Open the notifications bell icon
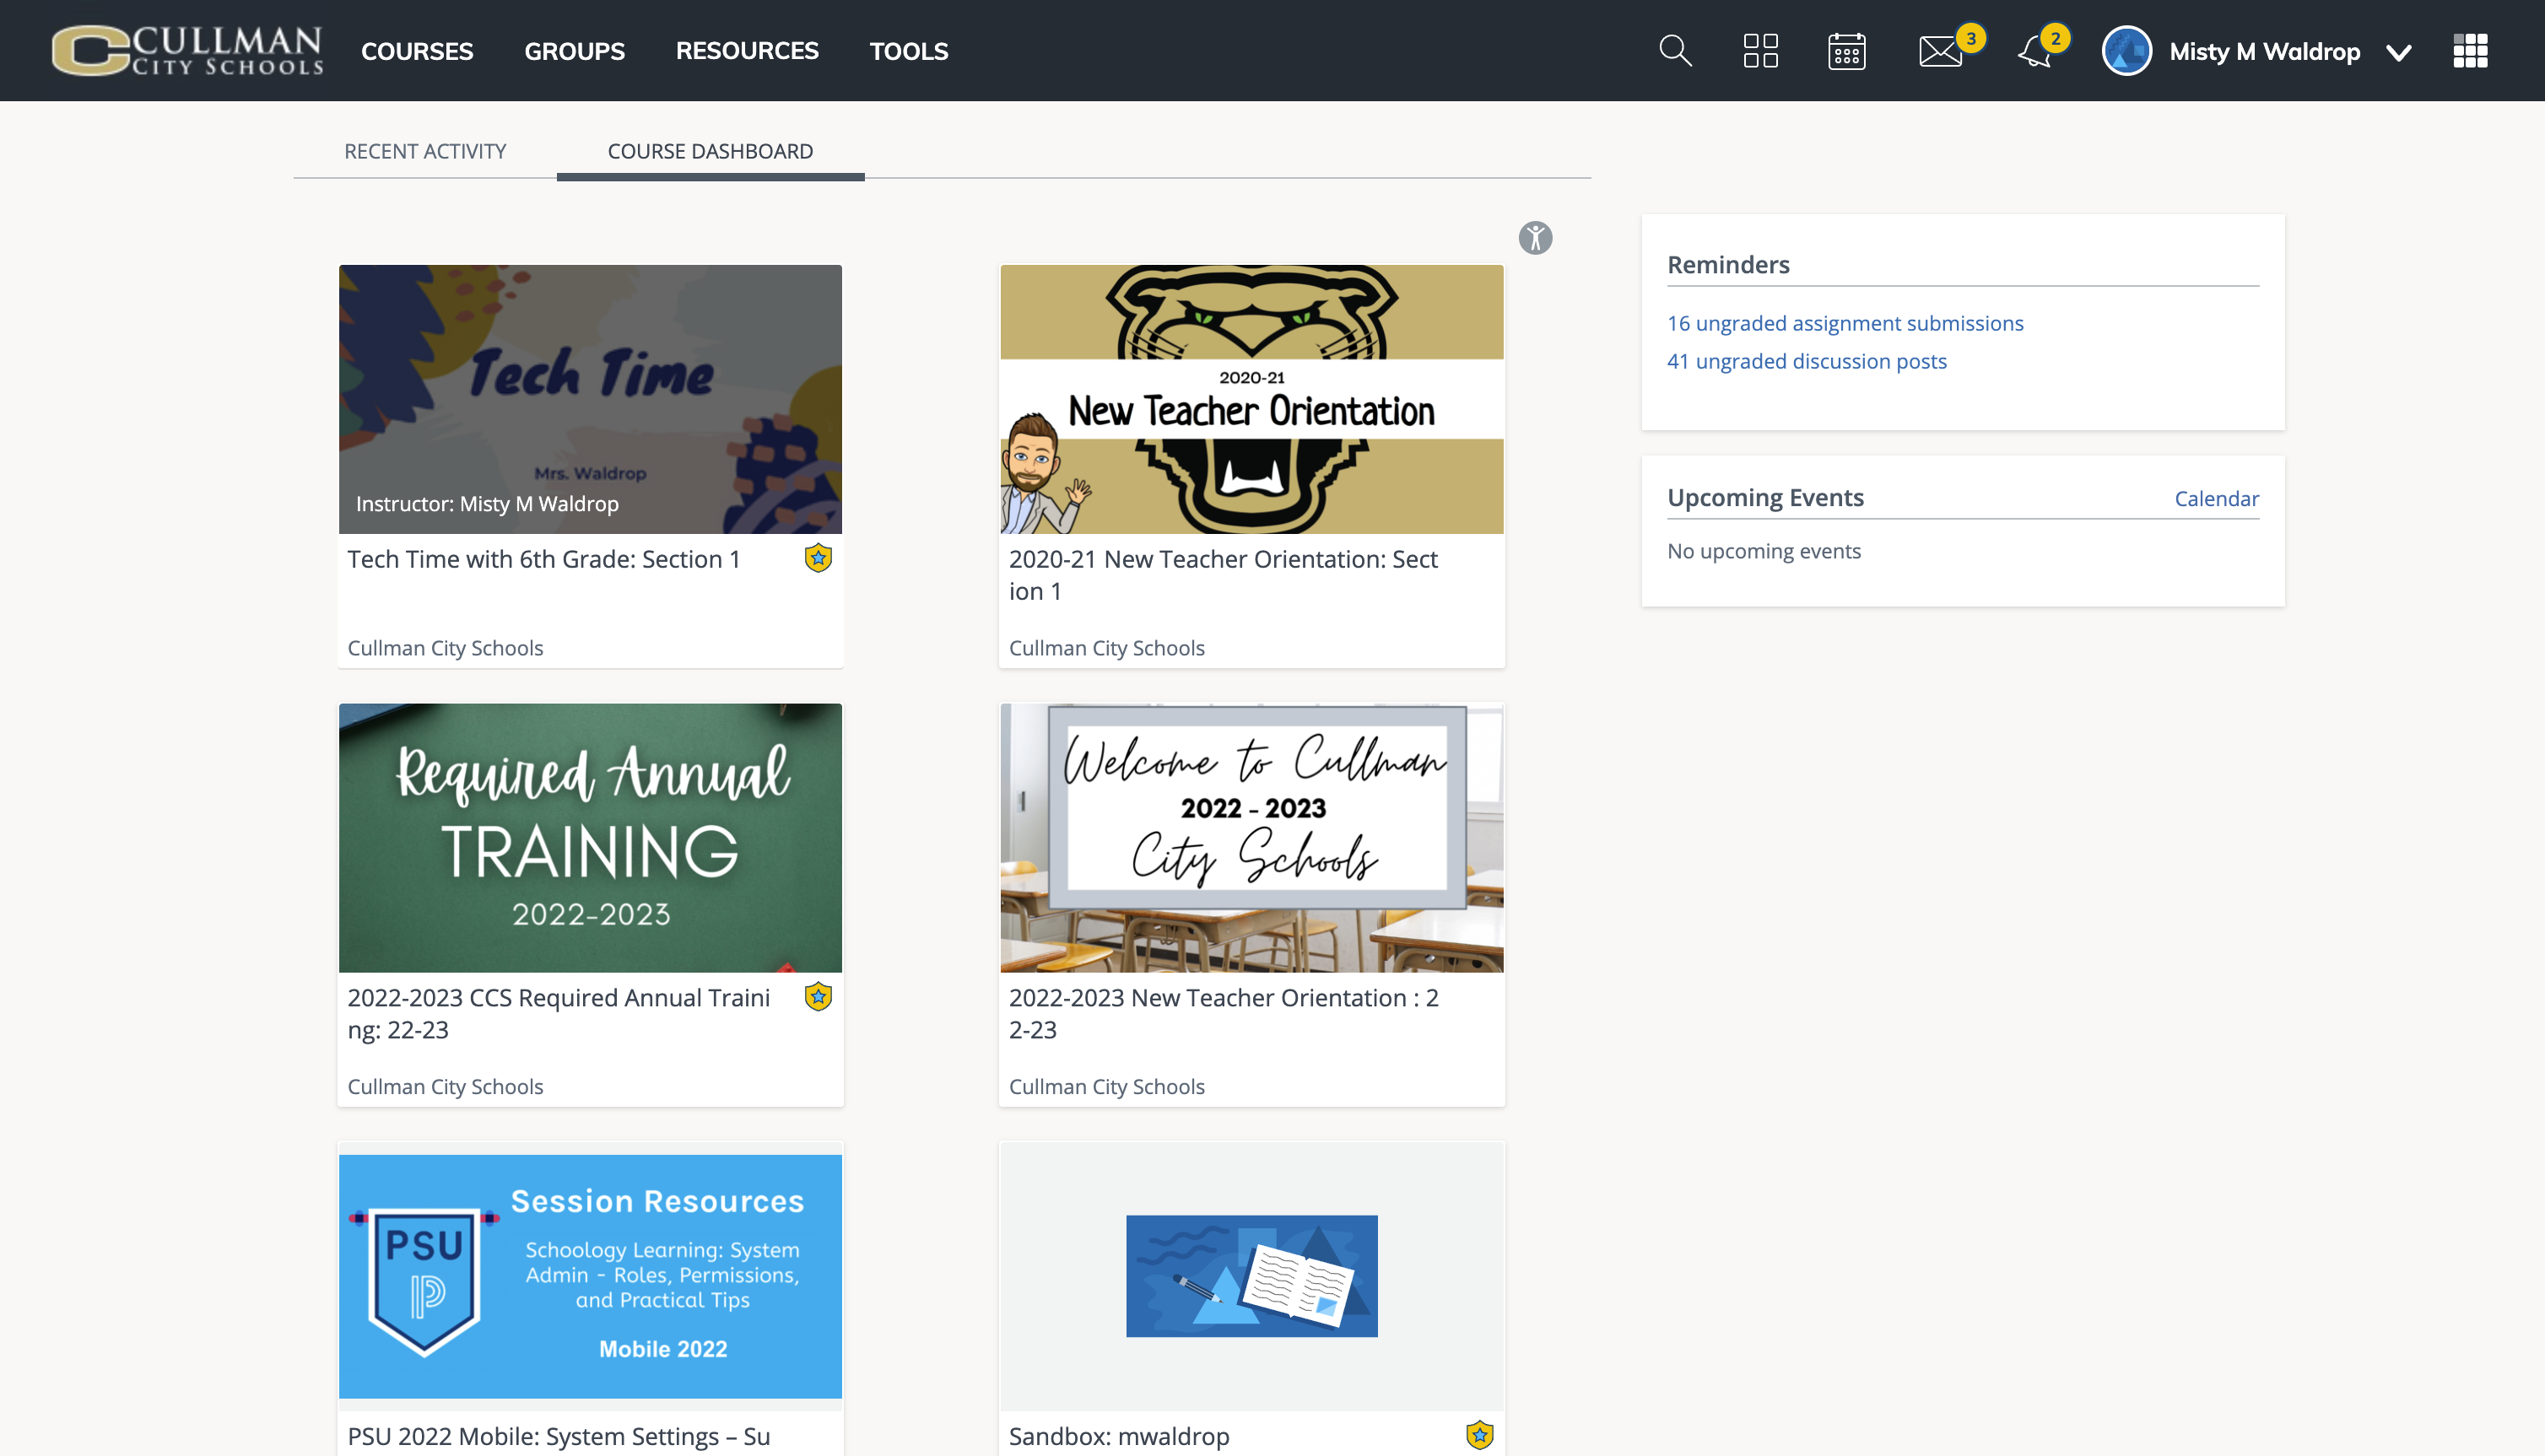The image size is (2545, 1456). [x=2035, y=51]
